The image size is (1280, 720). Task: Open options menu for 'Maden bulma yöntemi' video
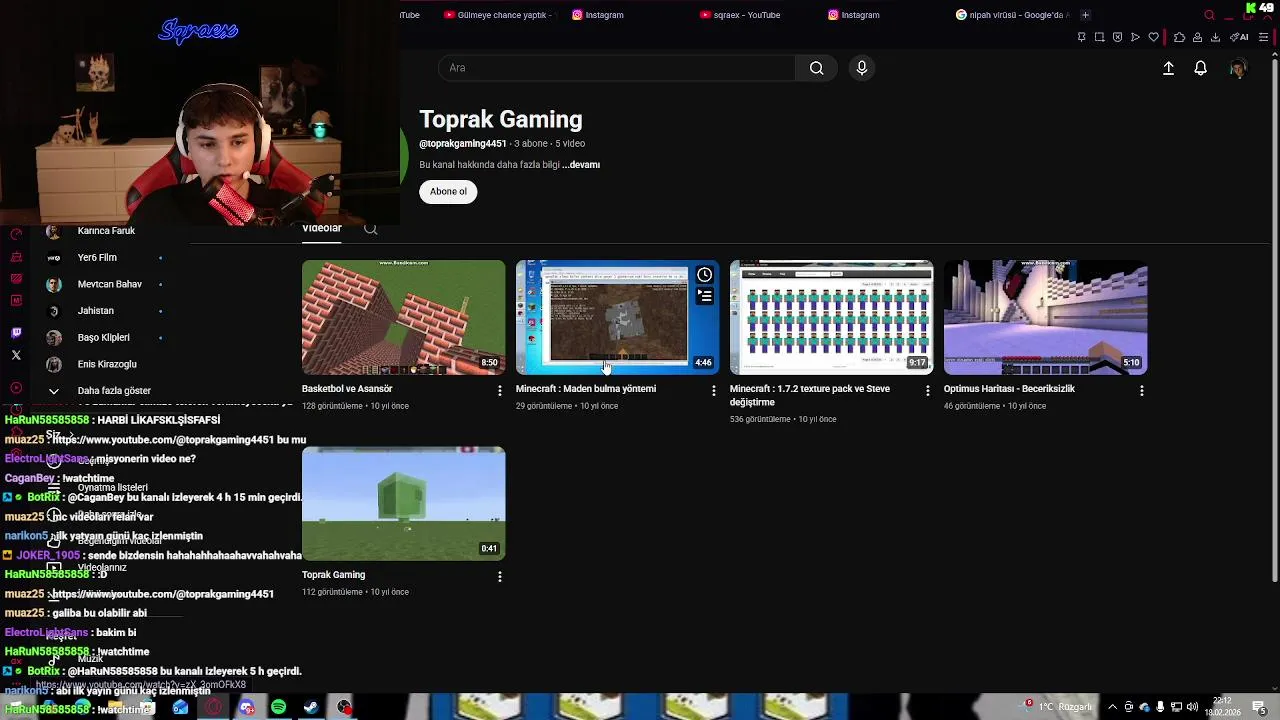tap(714, 391)
